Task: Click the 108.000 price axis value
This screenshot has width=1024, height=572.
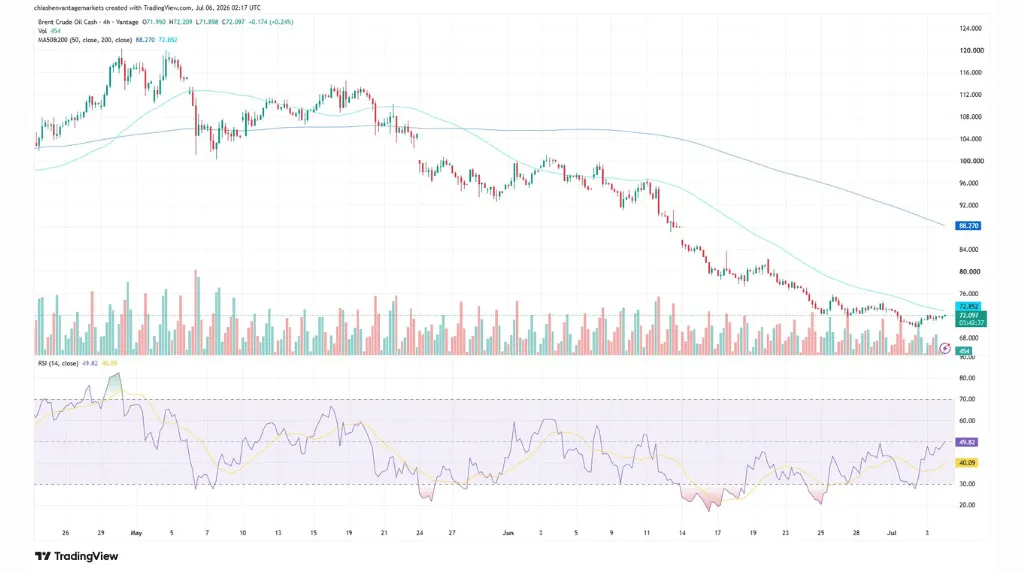Action: 971,117
